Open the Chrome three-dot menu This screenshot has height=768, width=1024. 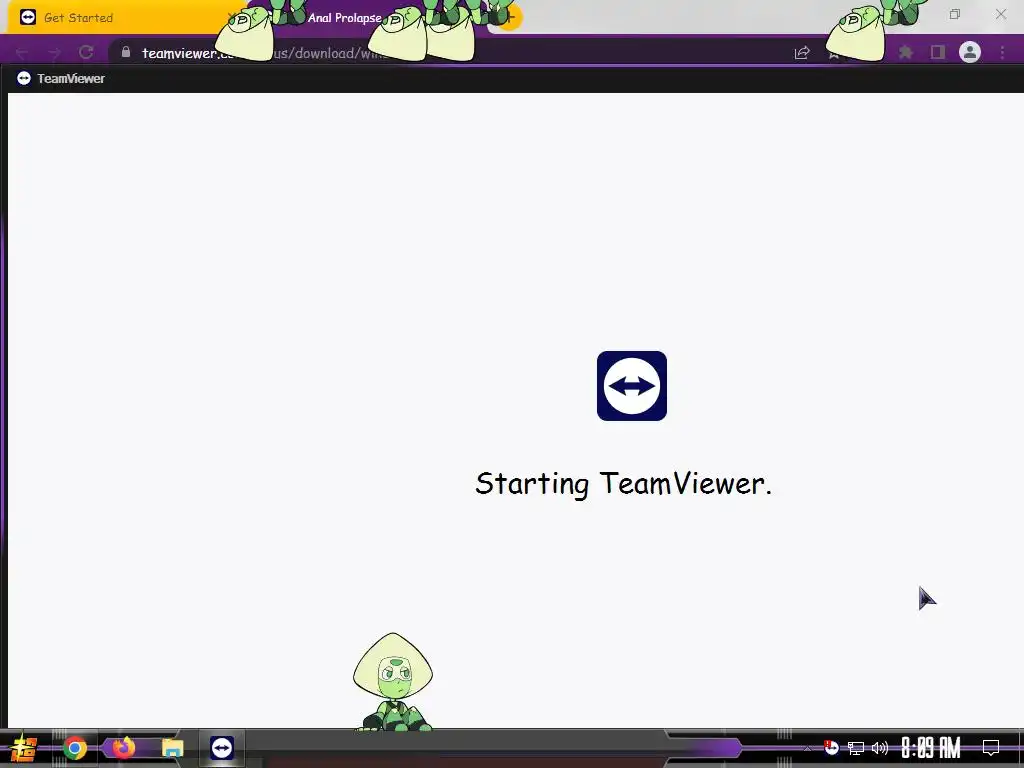(x=1002, y=52)
